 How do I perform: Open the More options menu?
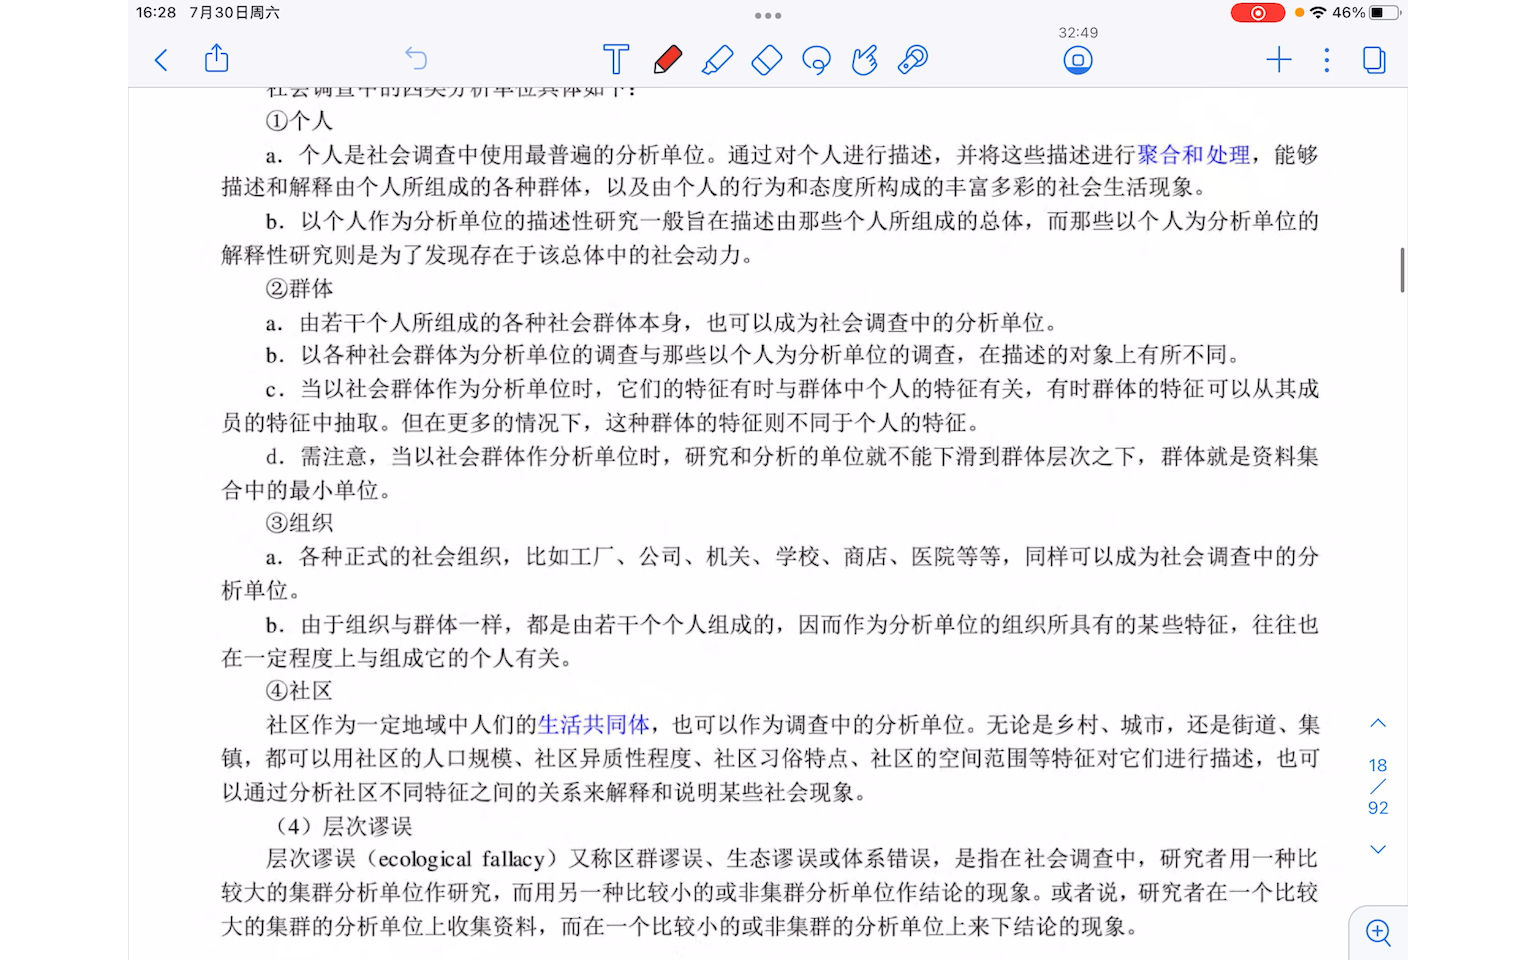pyautogui.click(x=1326, y=60)
